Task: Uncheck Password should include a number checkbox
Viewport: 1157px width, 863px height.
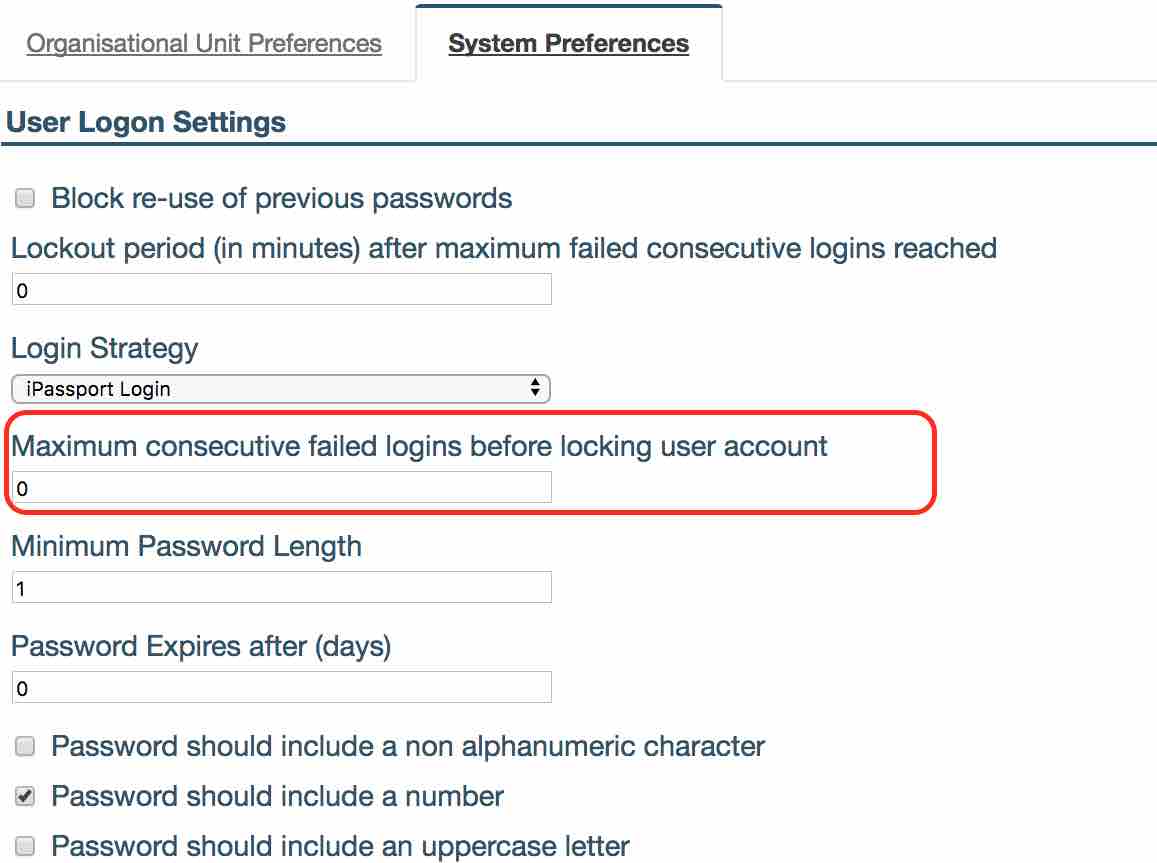Action: pos(25,797)
